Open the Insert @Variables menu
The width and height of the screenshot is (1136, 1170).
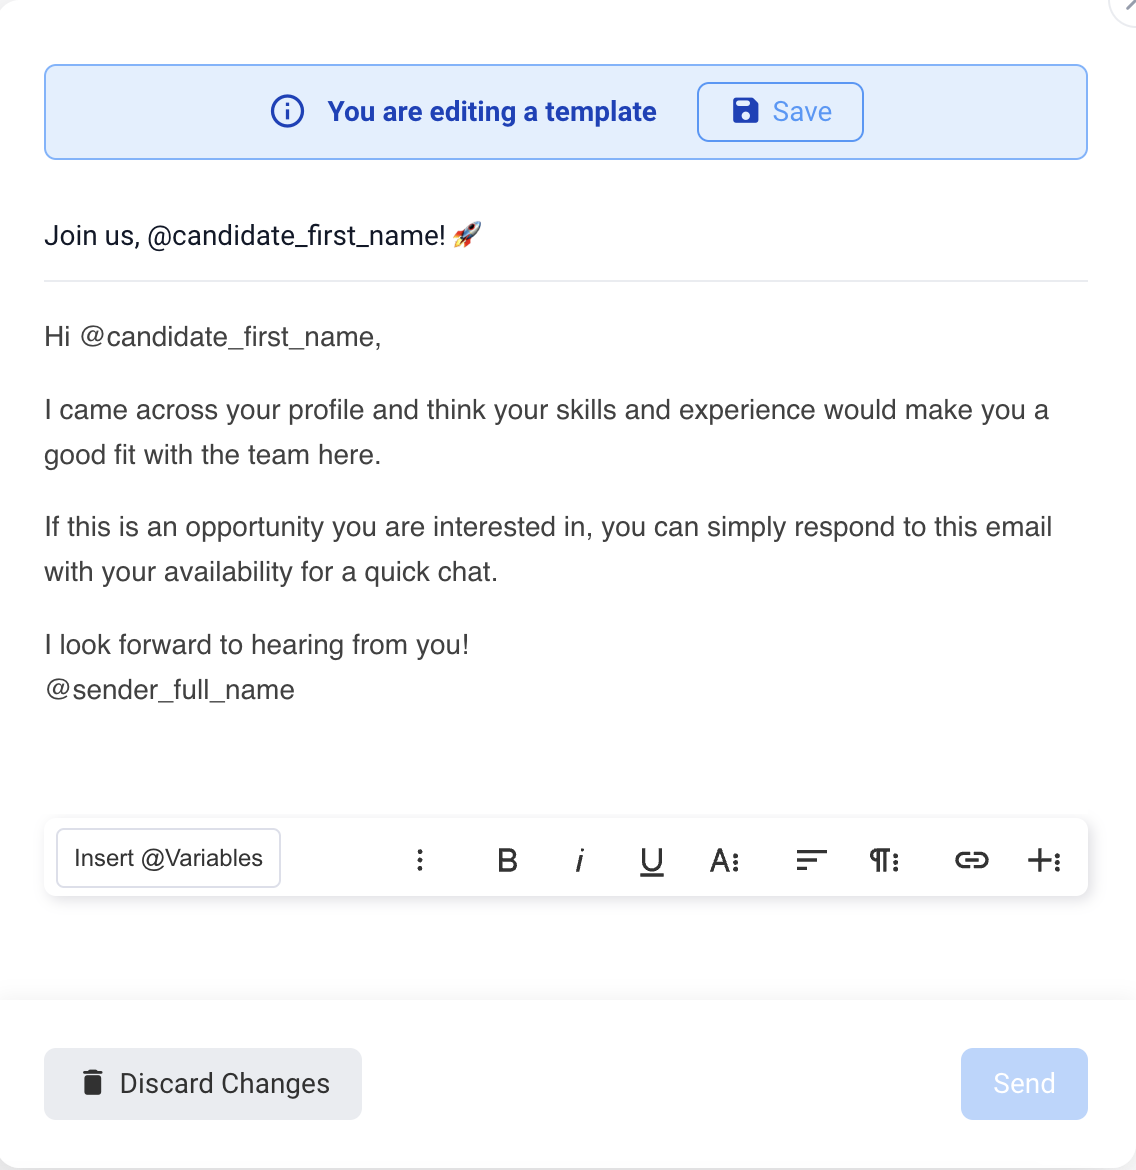[x=168, y=858]
